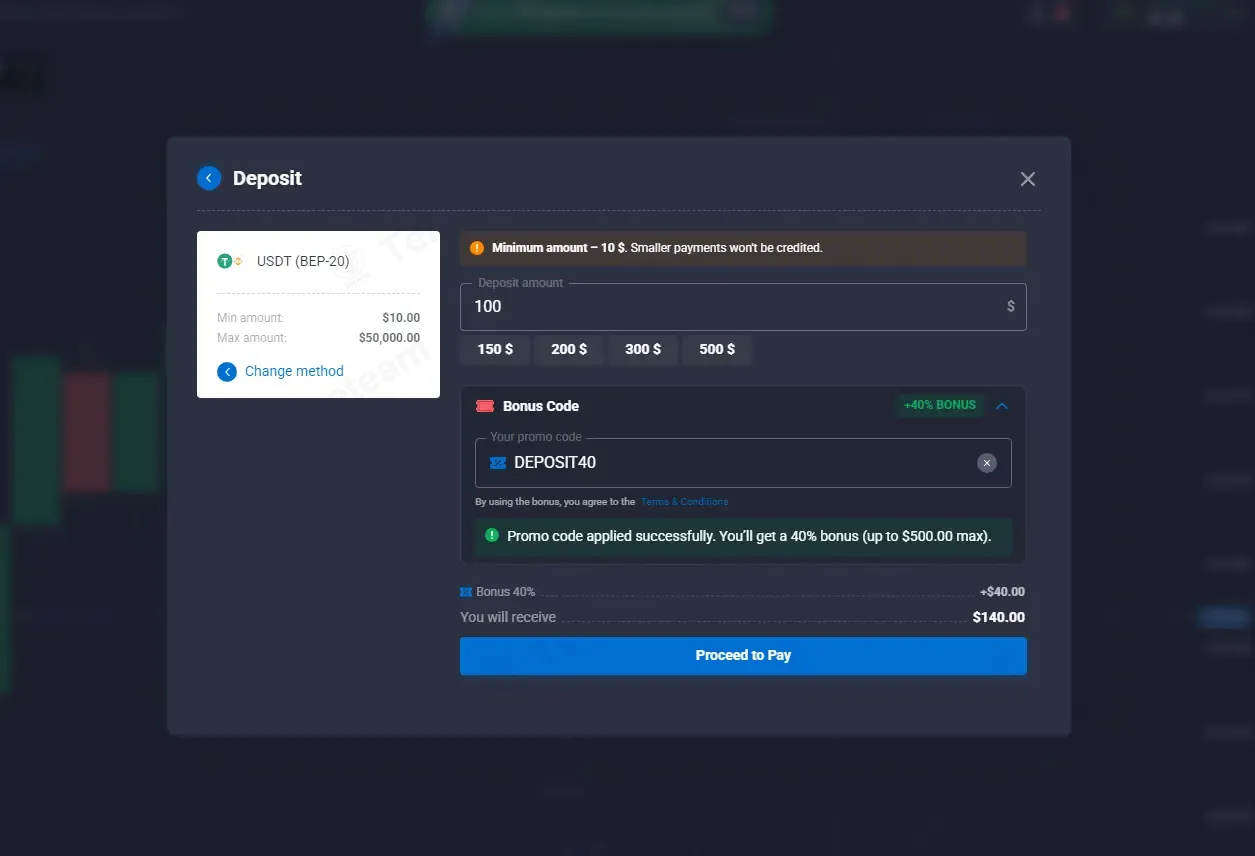Click the promo code field with DEPOSIT40

click(x=743, y=463)
